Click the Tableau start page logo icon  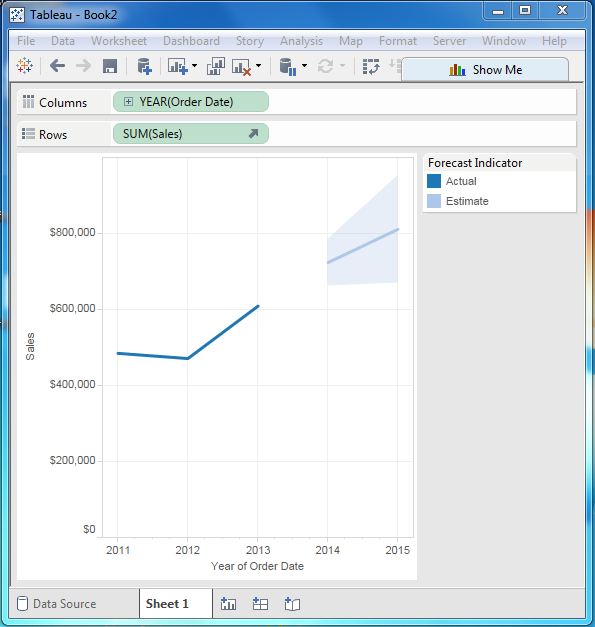click(x=24, y=66)
